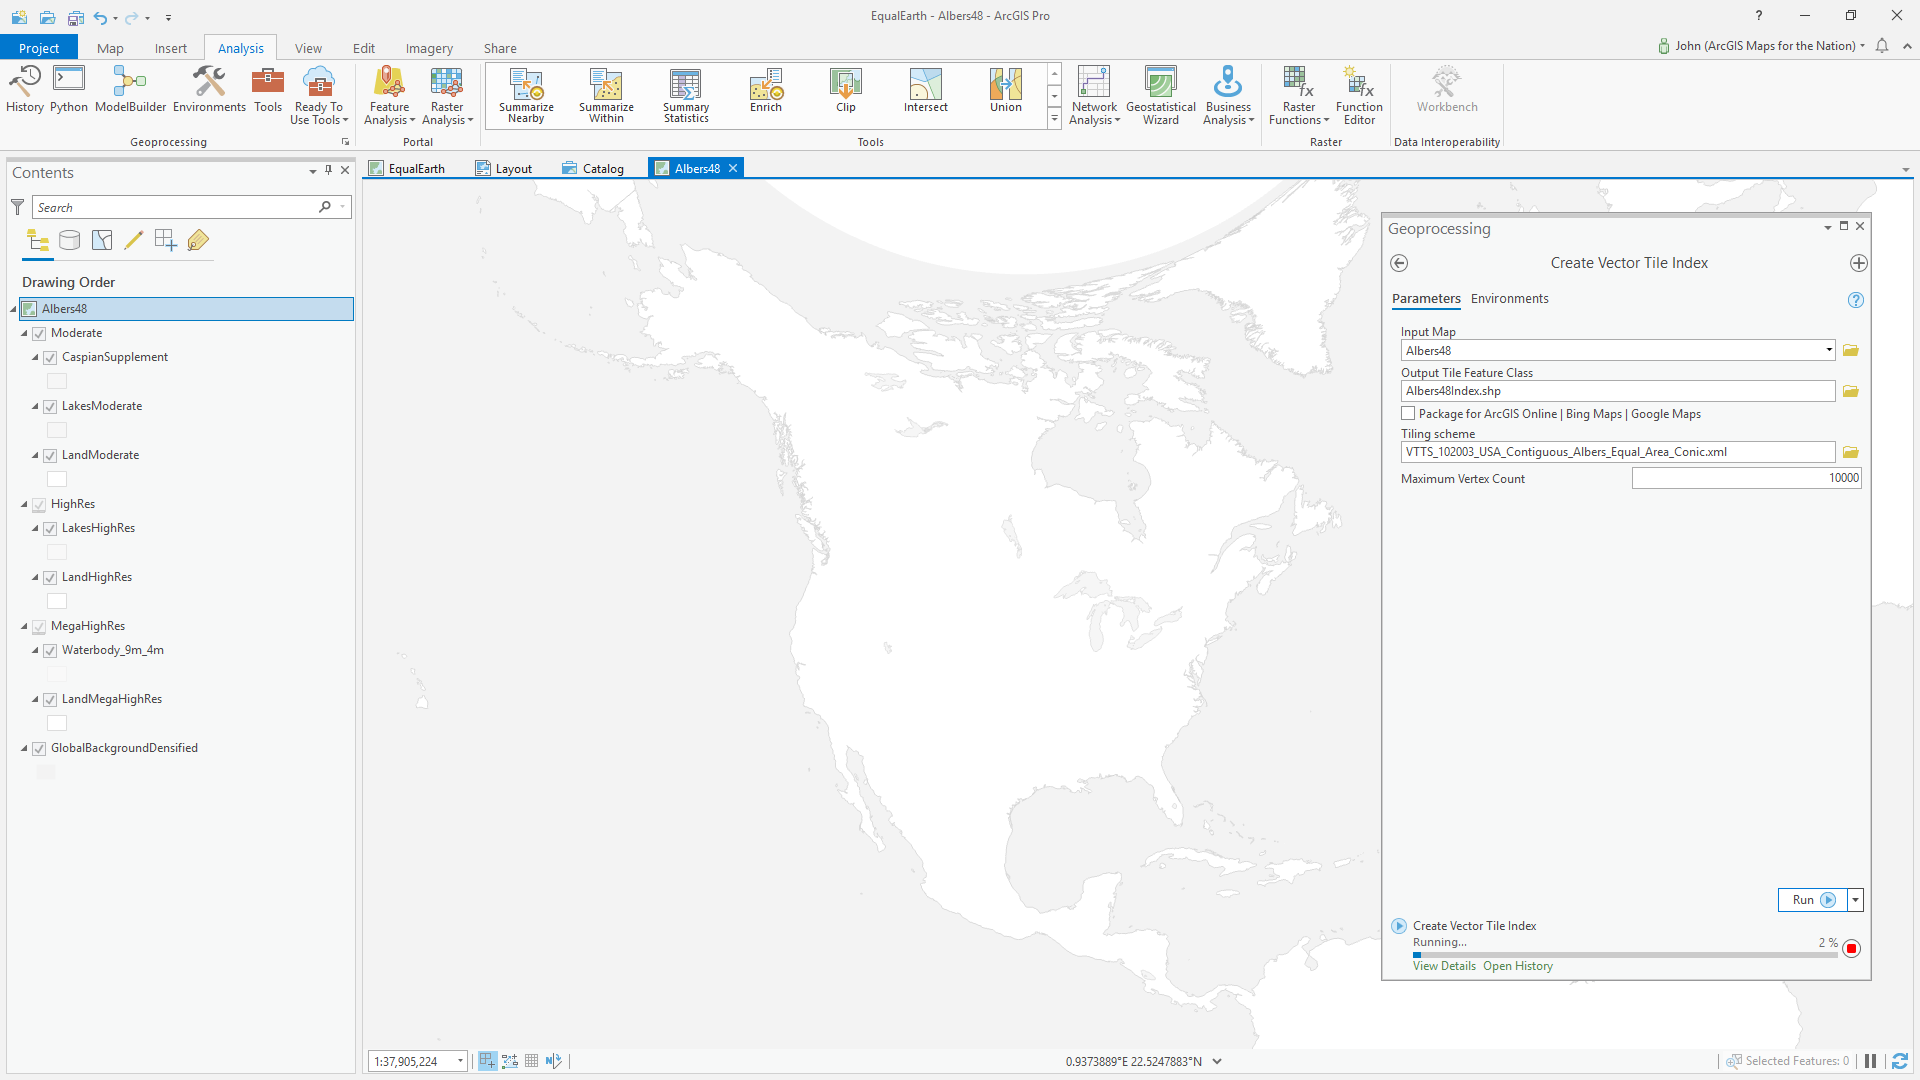Edit the Maximum Vertex Count field

[x=1746, y=479]
